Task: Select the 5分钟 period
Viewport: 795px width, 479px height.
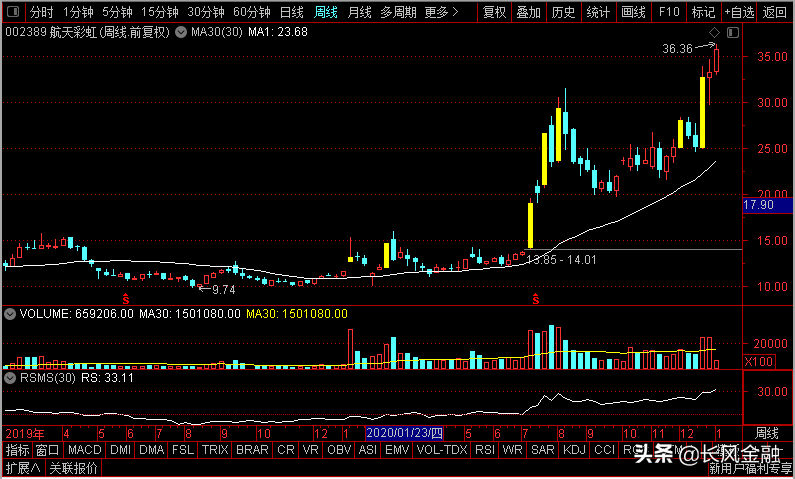Action: click(117, 12)
